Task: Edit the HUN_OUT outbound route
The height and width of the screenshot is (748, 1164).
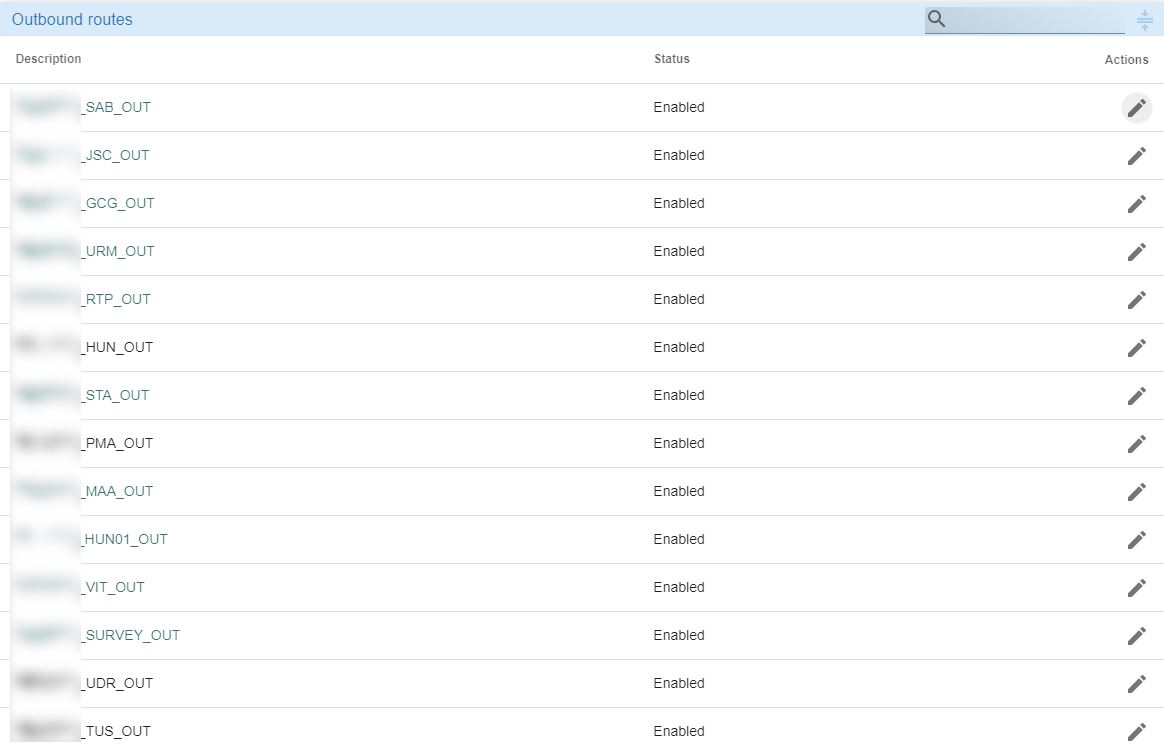Action: (1137, 347)
